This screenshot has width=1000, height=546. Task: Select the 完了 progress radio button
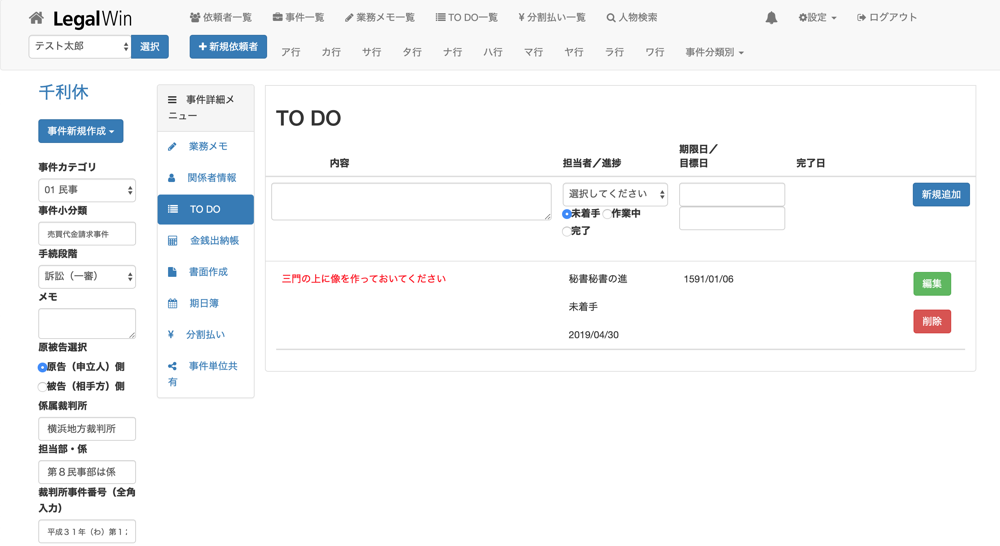point(567,231)
